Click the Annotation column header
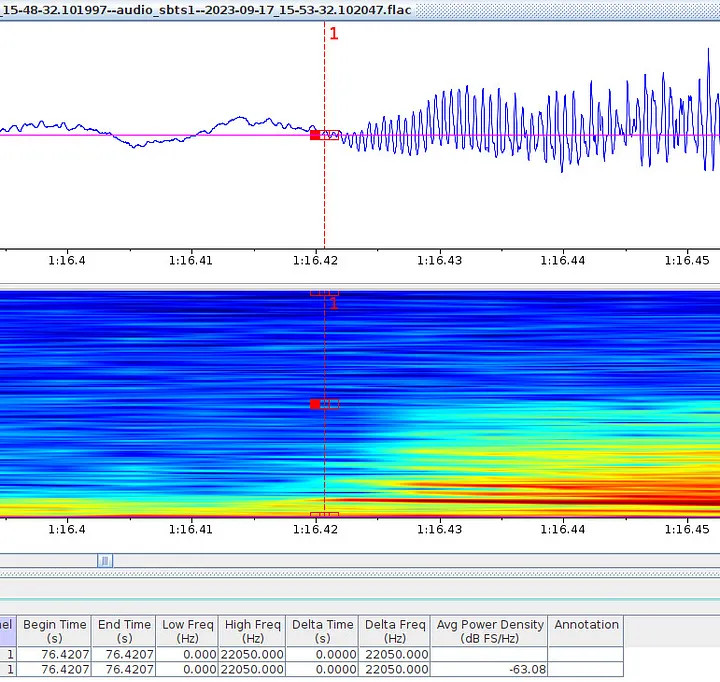Screen dimensions: 720x682 (x=586, y=625)
